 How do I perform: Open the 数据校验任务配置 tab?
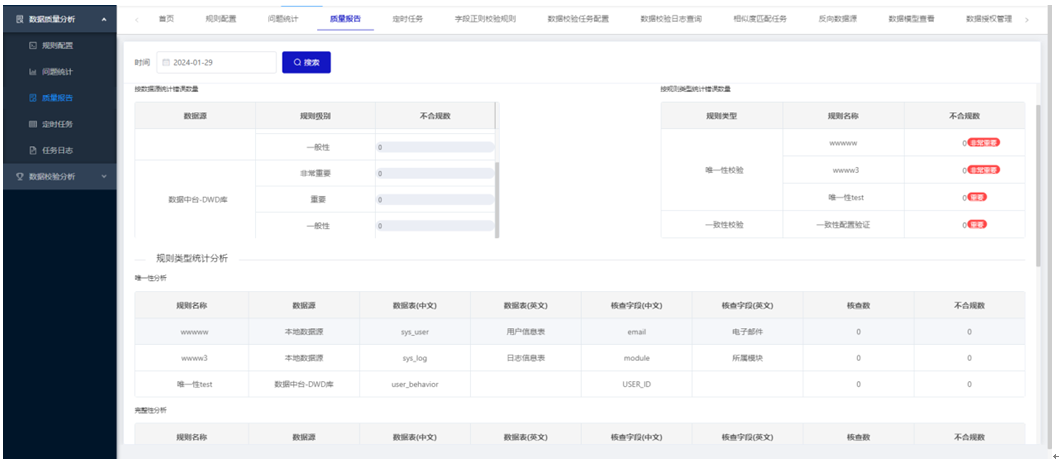pos(578,19)
